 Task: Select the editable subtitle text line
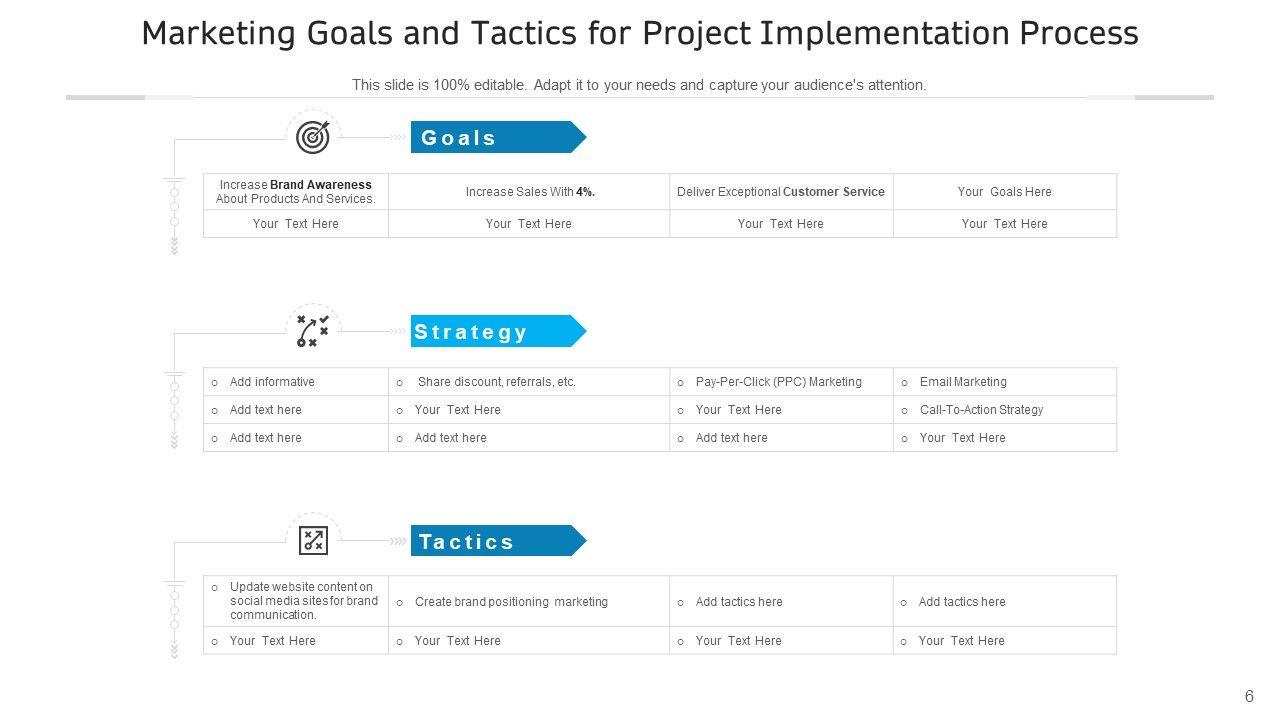(x=639, y=85)
